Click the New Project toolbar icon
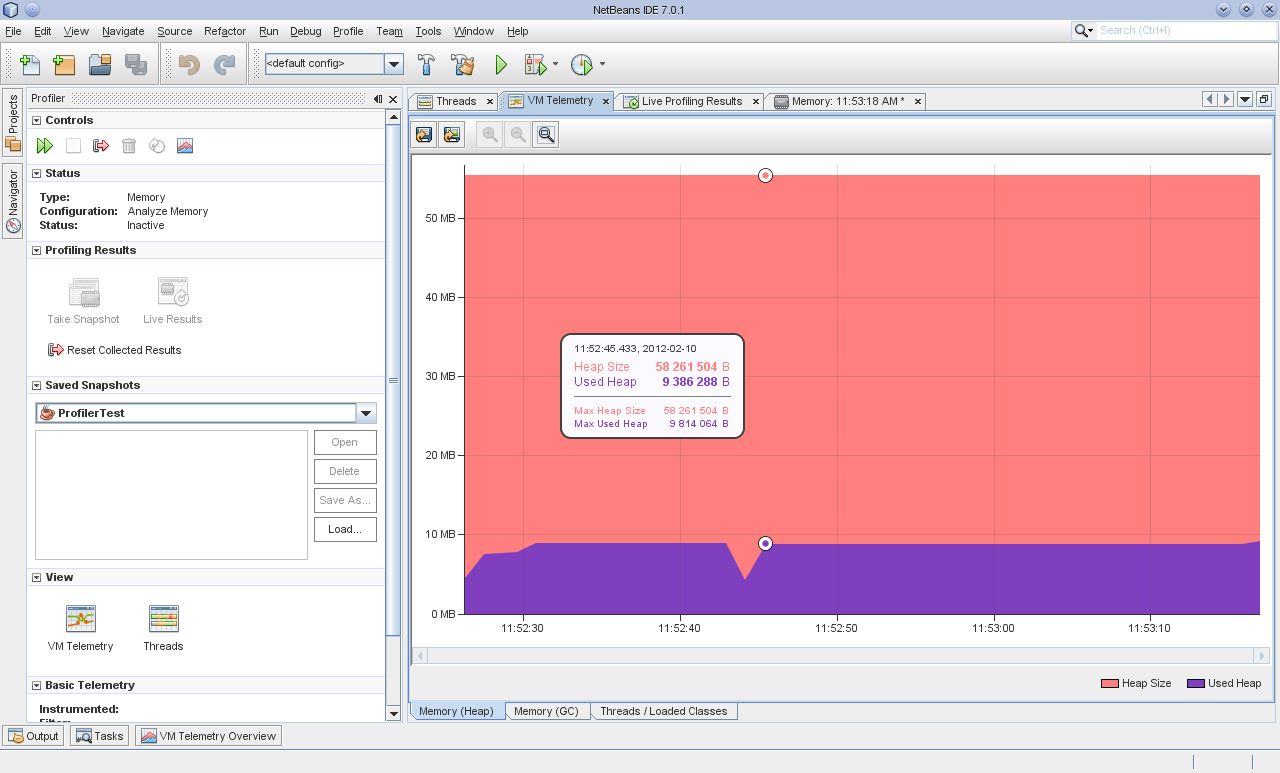Screen dimensions: 1280x773 64,64
